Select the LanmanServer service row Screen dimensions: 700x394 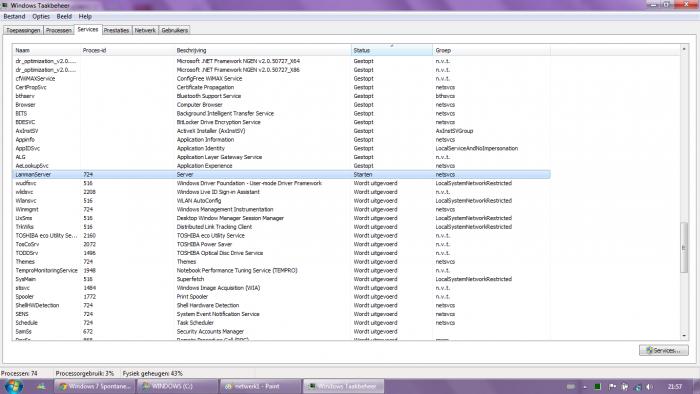pos(281,174)
